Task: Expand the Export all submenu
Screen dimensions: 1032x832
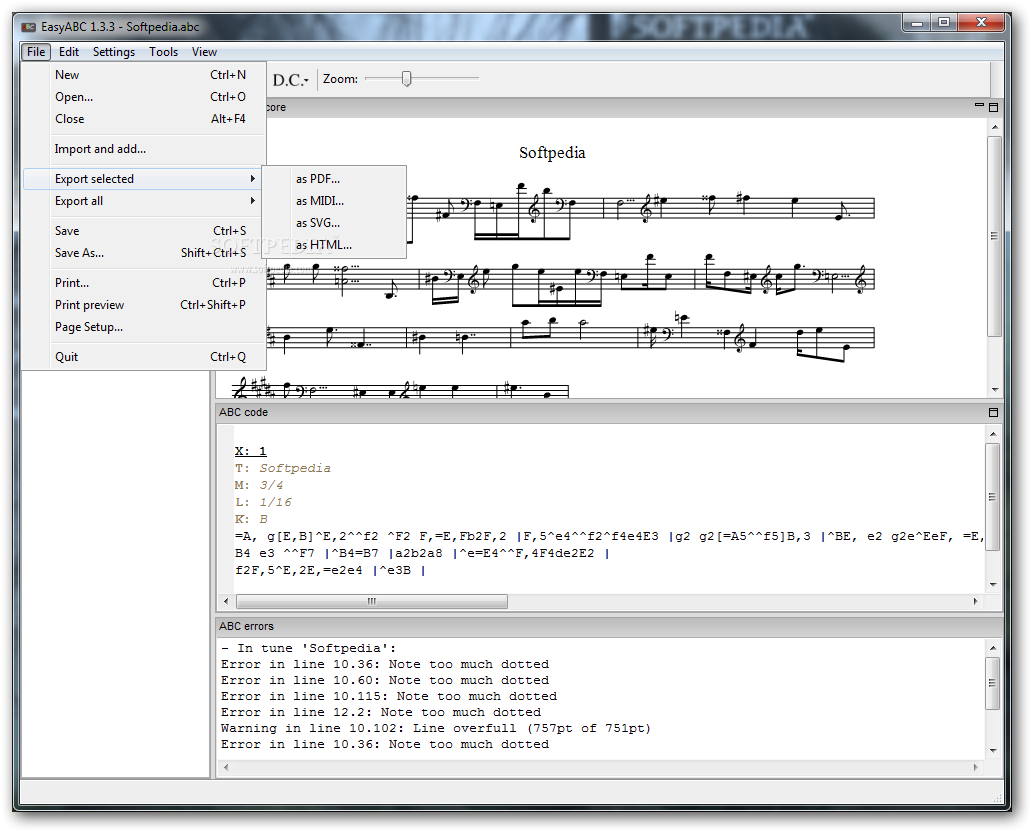Action: point(144,201)
